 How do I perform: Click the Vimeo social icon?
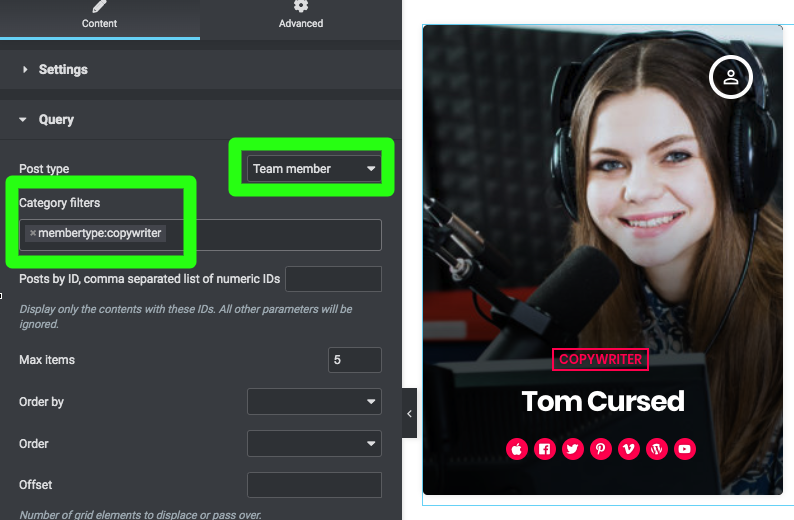[628, 449]
